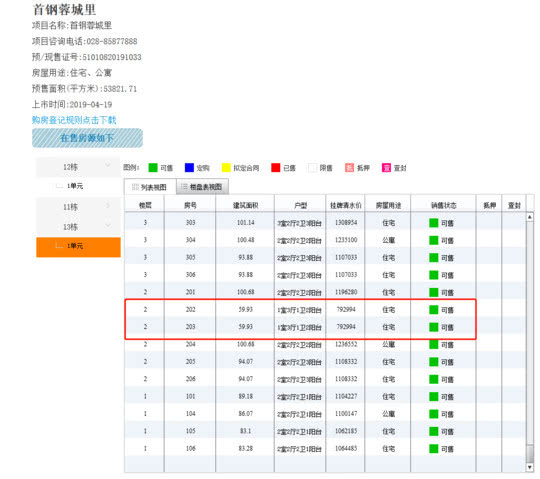The image size is (540, 479).
Task: Switch to 列表视图 tab
Action: point(150,187)
